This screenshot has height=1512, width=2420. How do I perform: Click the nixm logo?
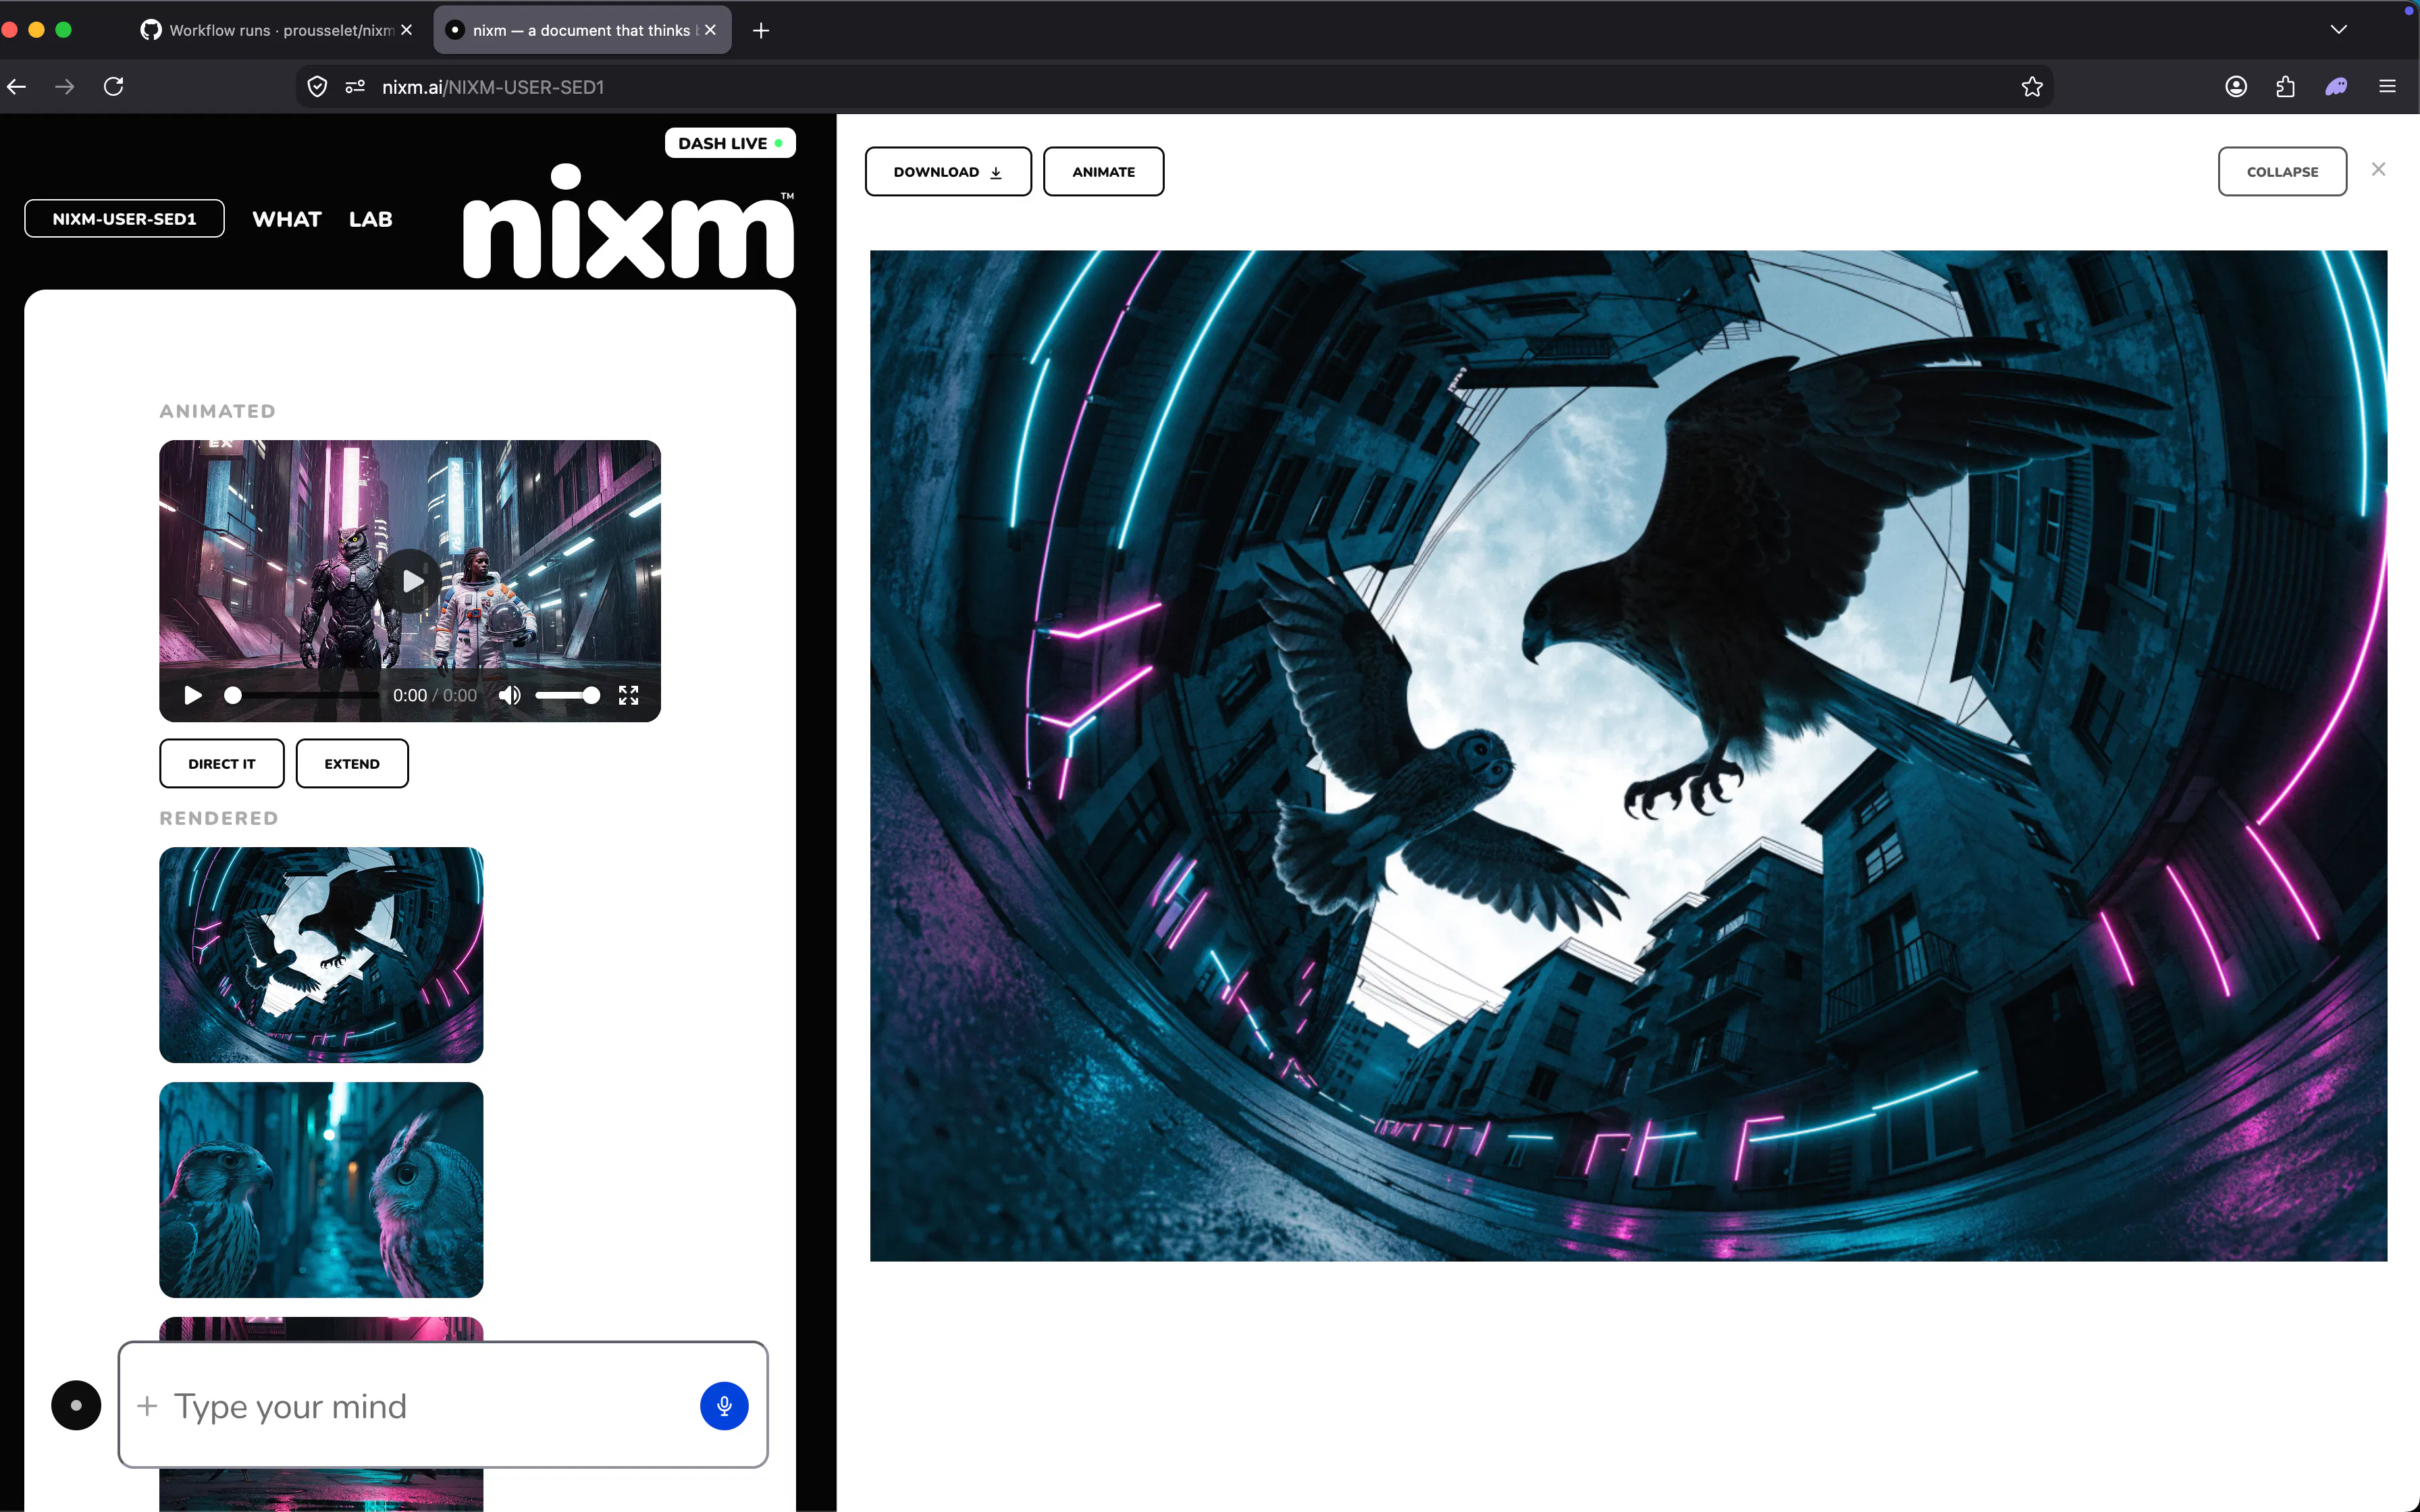tap(629, 222)
